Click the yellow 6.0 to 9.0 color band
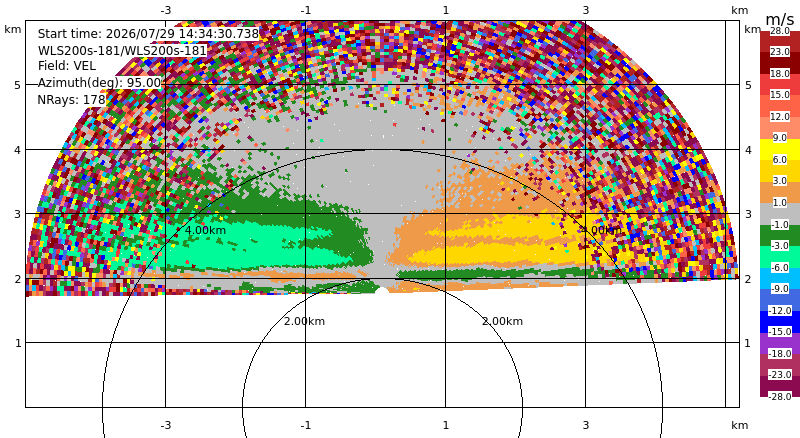800x438 pixels. (x=780, y=149)
